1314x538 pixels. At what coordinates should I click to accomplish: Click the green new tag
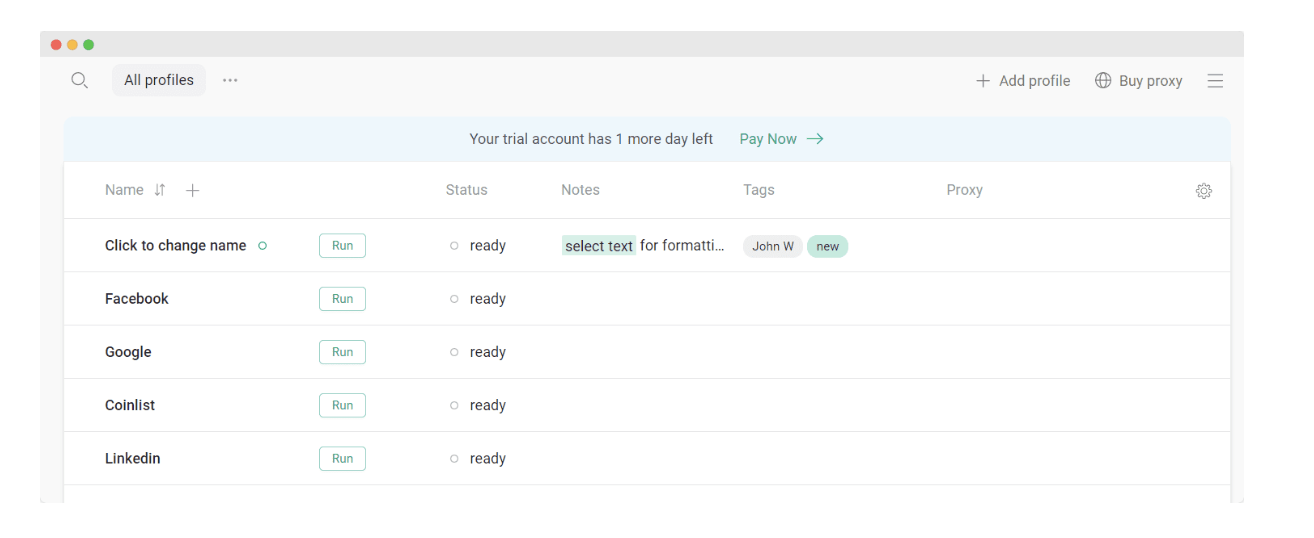click(x=828, y=246)
